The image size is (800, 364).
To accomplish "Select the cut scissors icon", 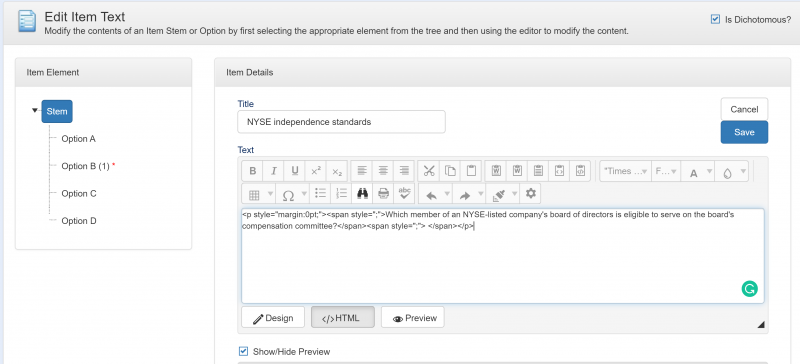I will coord(429,172).
